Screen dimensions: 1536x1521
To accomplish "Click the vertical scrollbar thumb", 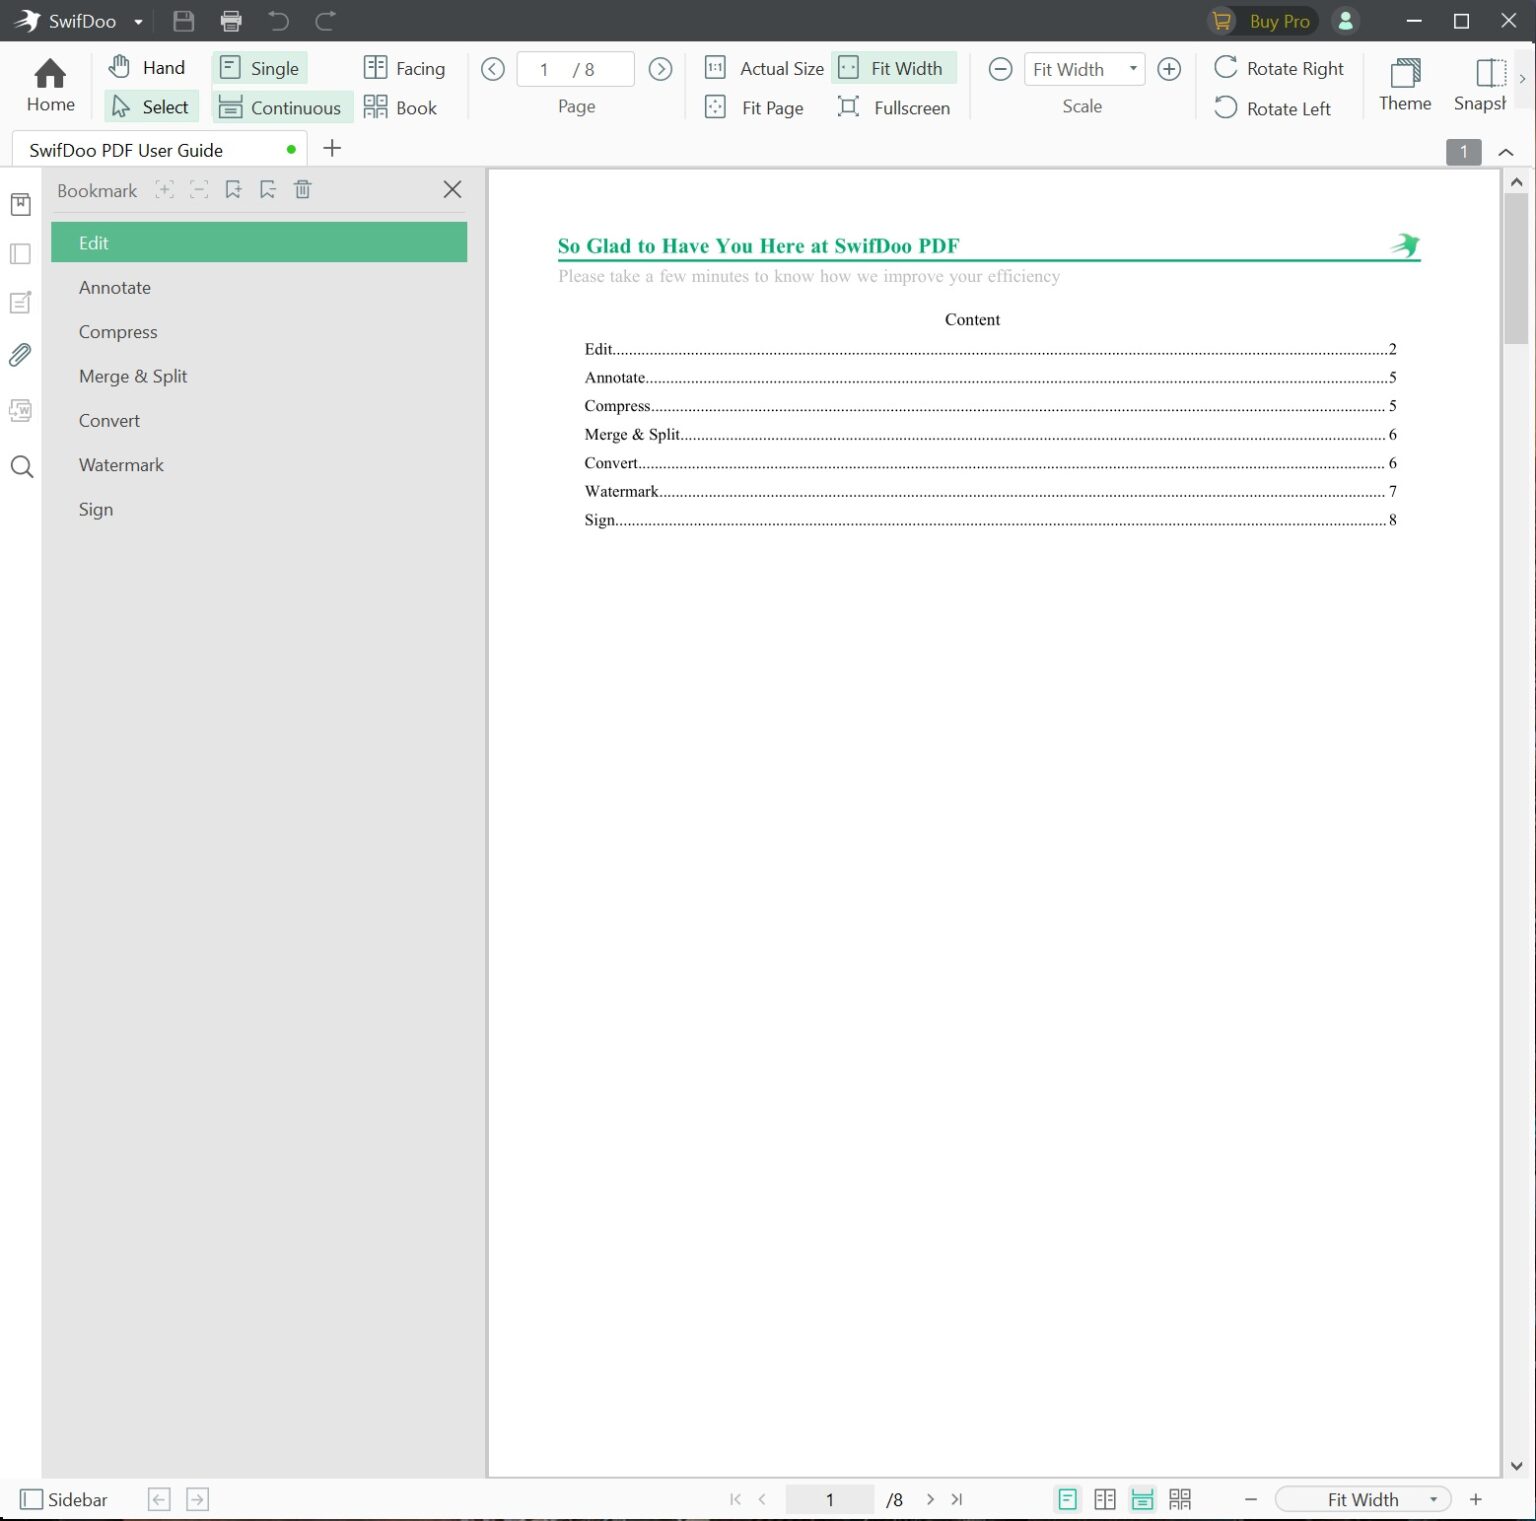I will [1516, 268].
